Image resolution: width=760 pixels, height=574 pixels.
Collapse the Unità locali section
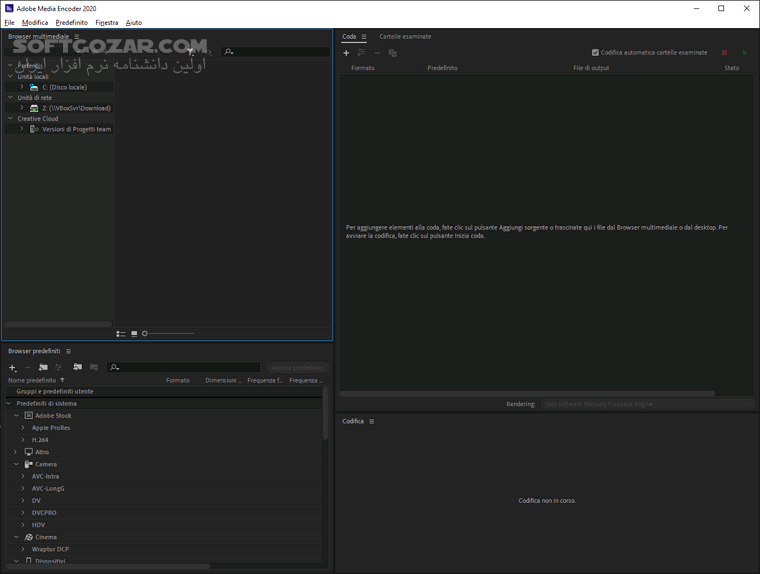tap(11, 76)
